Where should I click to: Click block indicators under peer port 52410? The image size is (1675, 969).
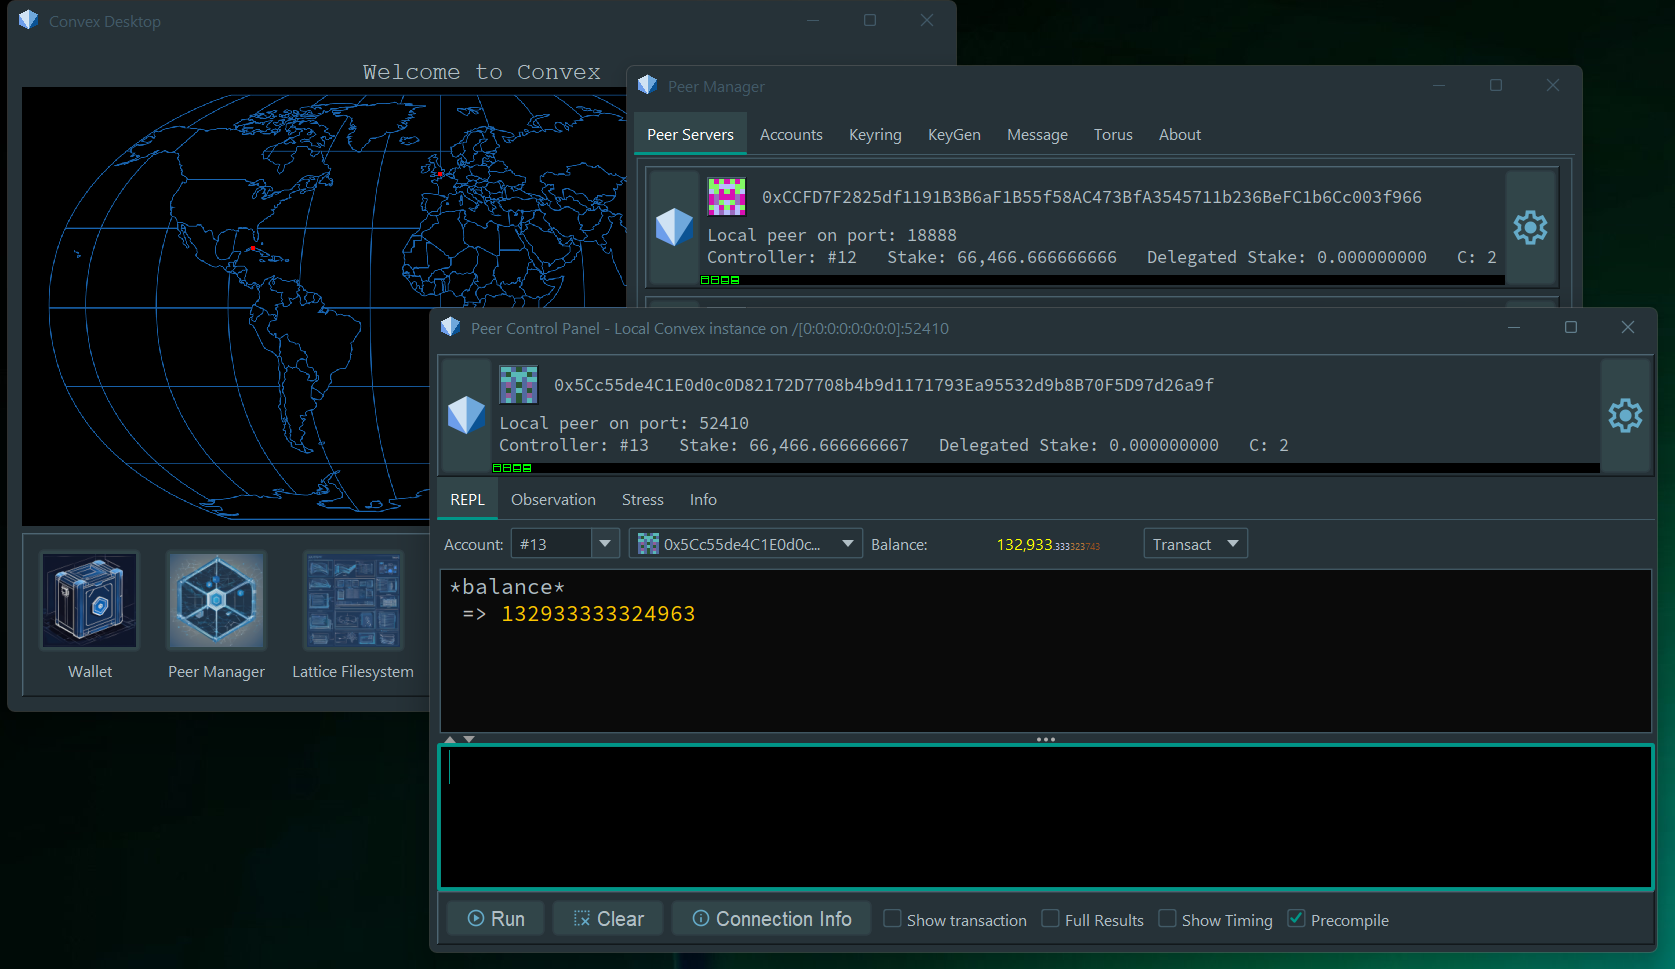[512, 468]
